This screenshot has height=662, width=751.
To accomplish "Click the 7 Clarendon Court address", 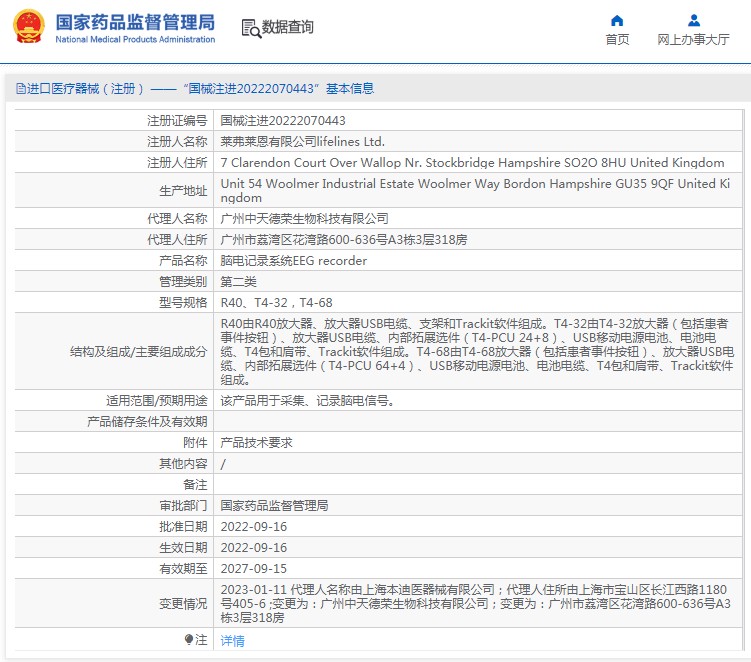I will pyautogui.click(x=472, y=163).
